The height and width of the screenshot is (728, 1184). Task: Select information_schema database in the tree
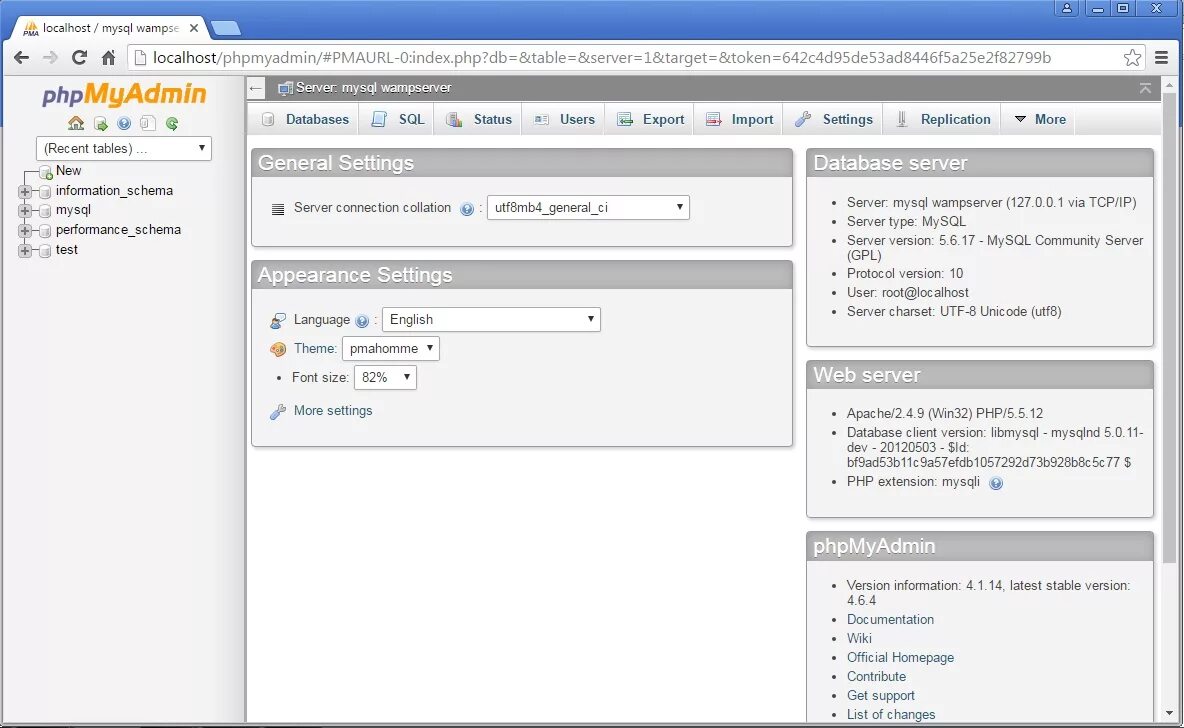(114, 191)
